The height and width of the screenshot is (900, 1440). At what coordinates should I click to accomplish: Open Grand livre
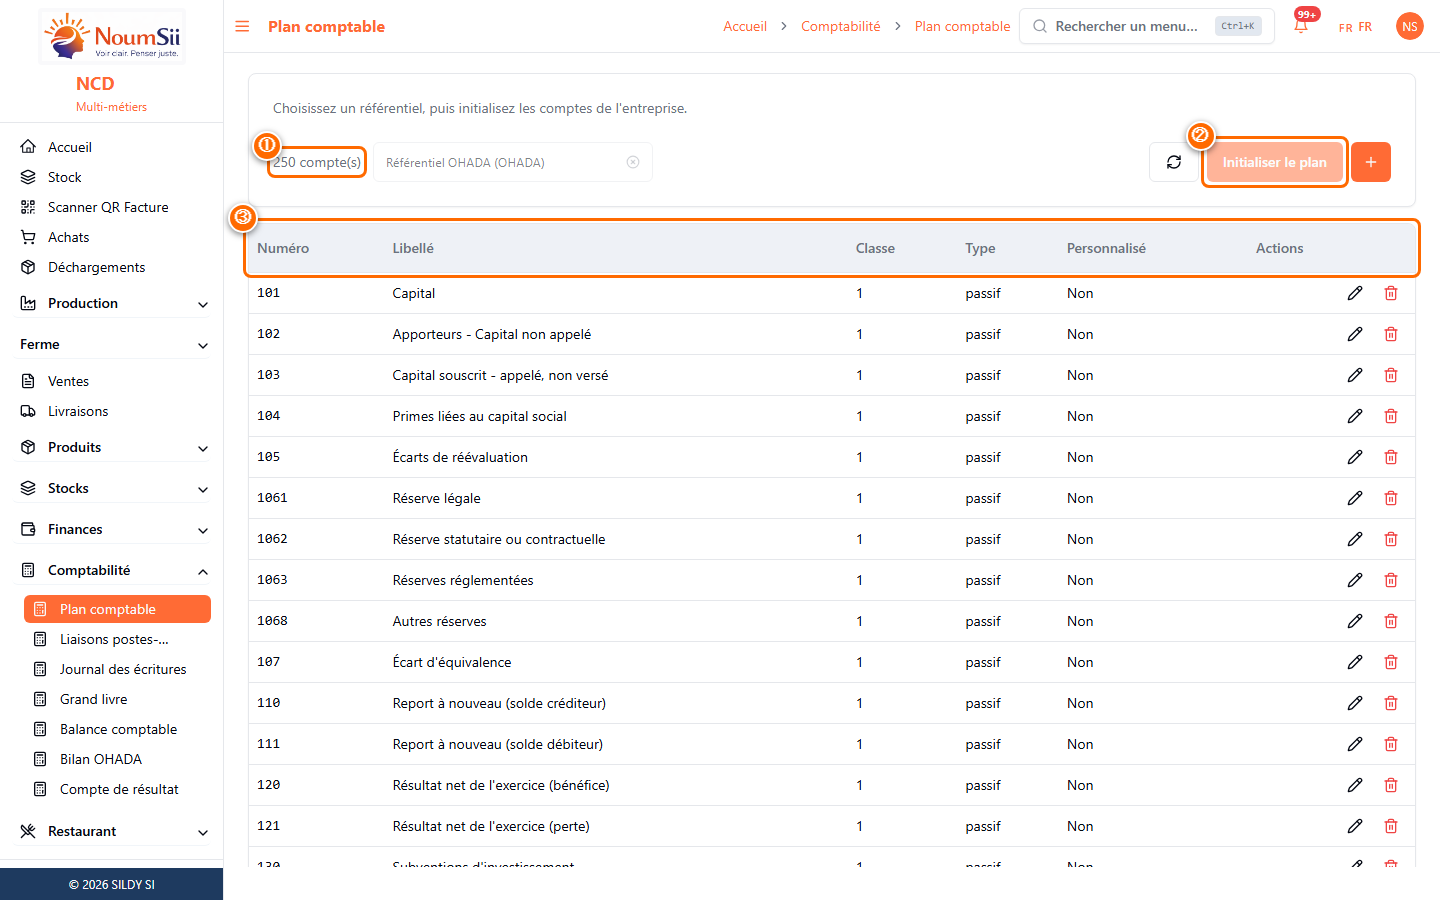pyautogui.click(x=117, y=699)
